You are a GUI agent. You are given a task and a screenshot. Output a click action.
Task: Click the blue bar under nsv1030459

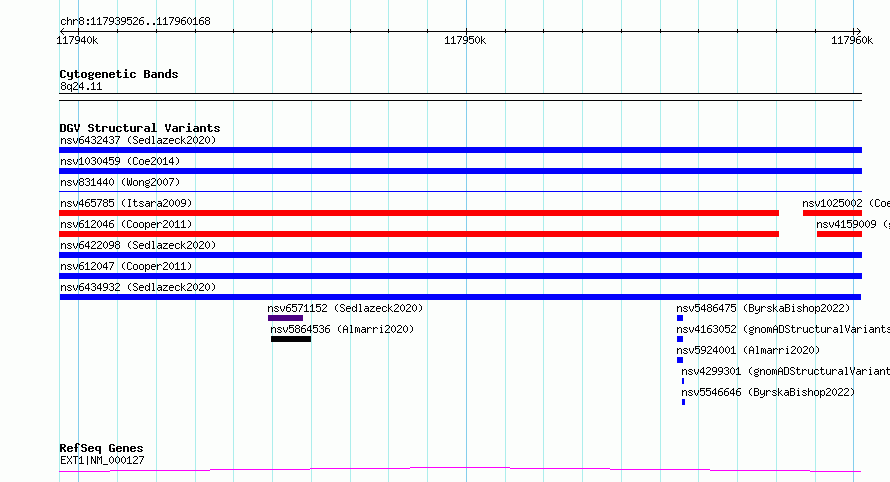460,171
